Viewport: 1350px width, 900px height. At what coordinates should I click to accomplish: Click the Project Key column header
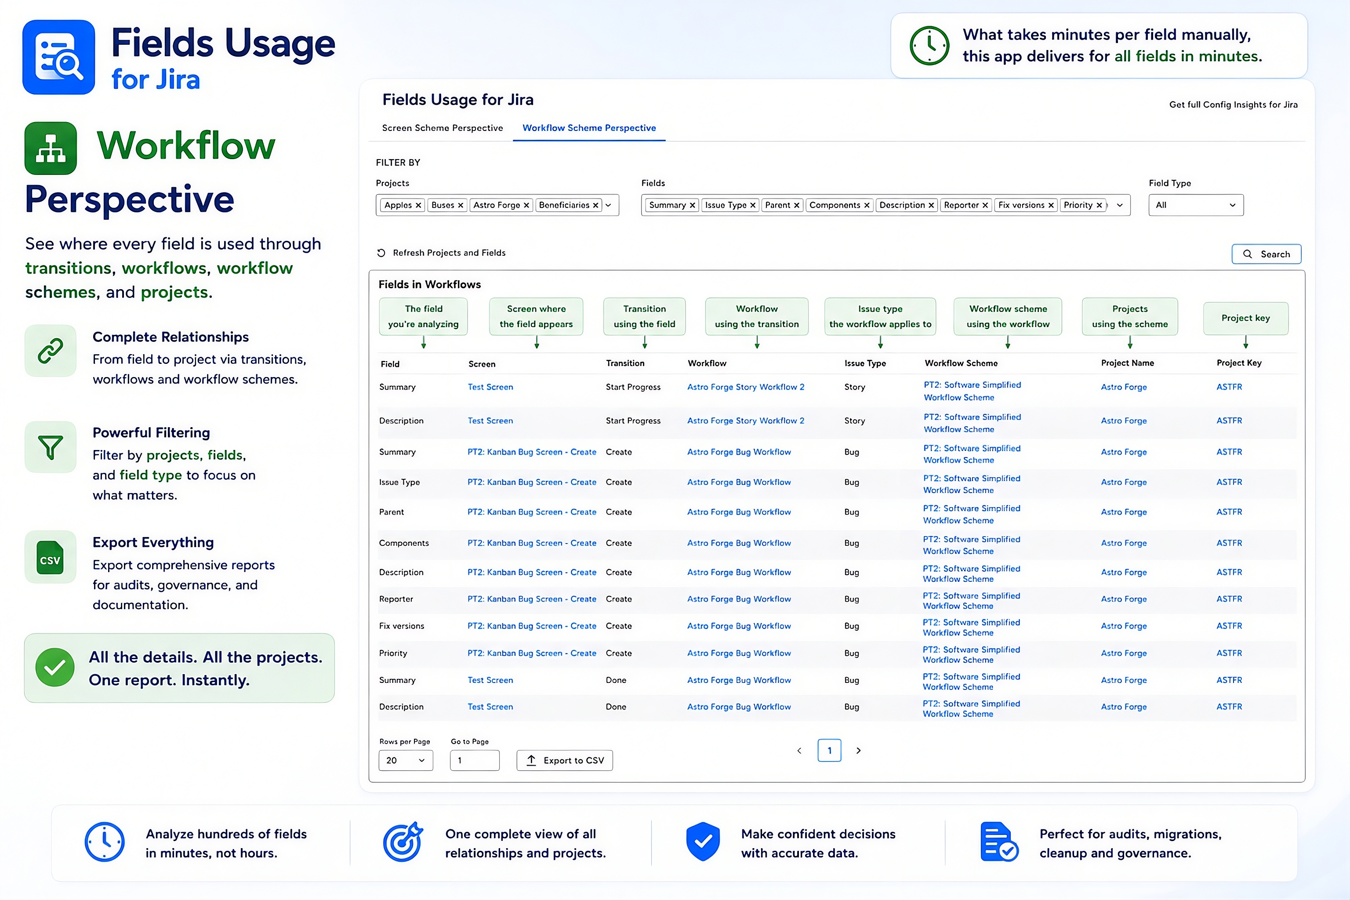pos(1239,363)
